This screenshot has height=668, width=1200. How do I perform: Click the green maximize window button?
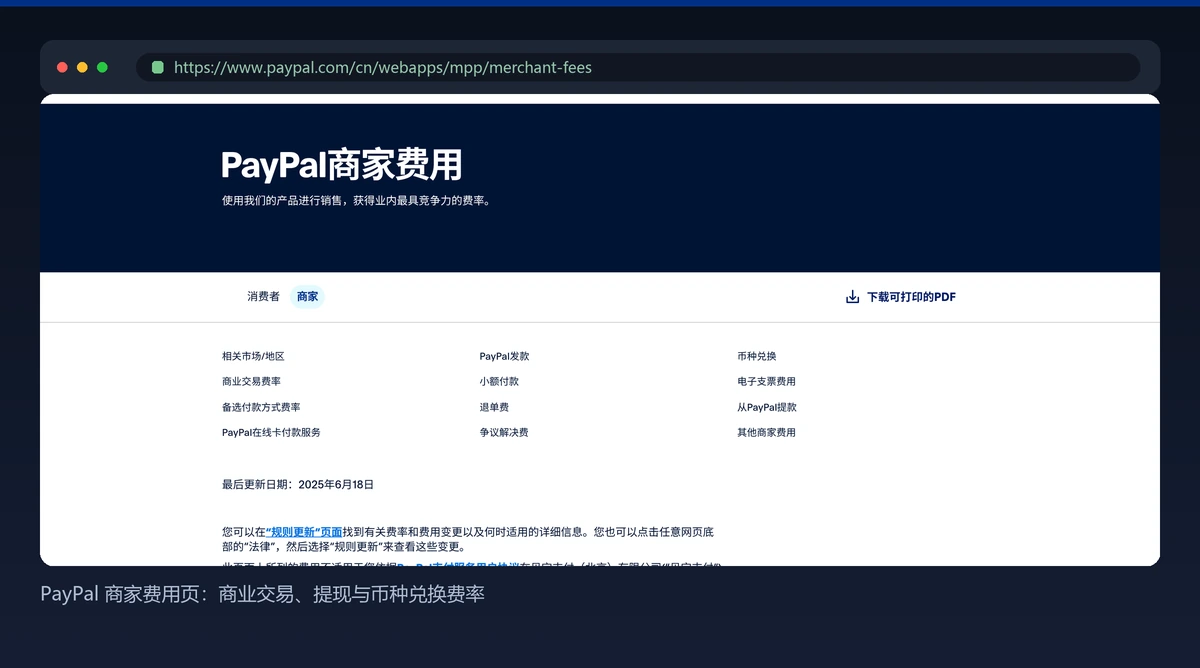click(102, 67)
